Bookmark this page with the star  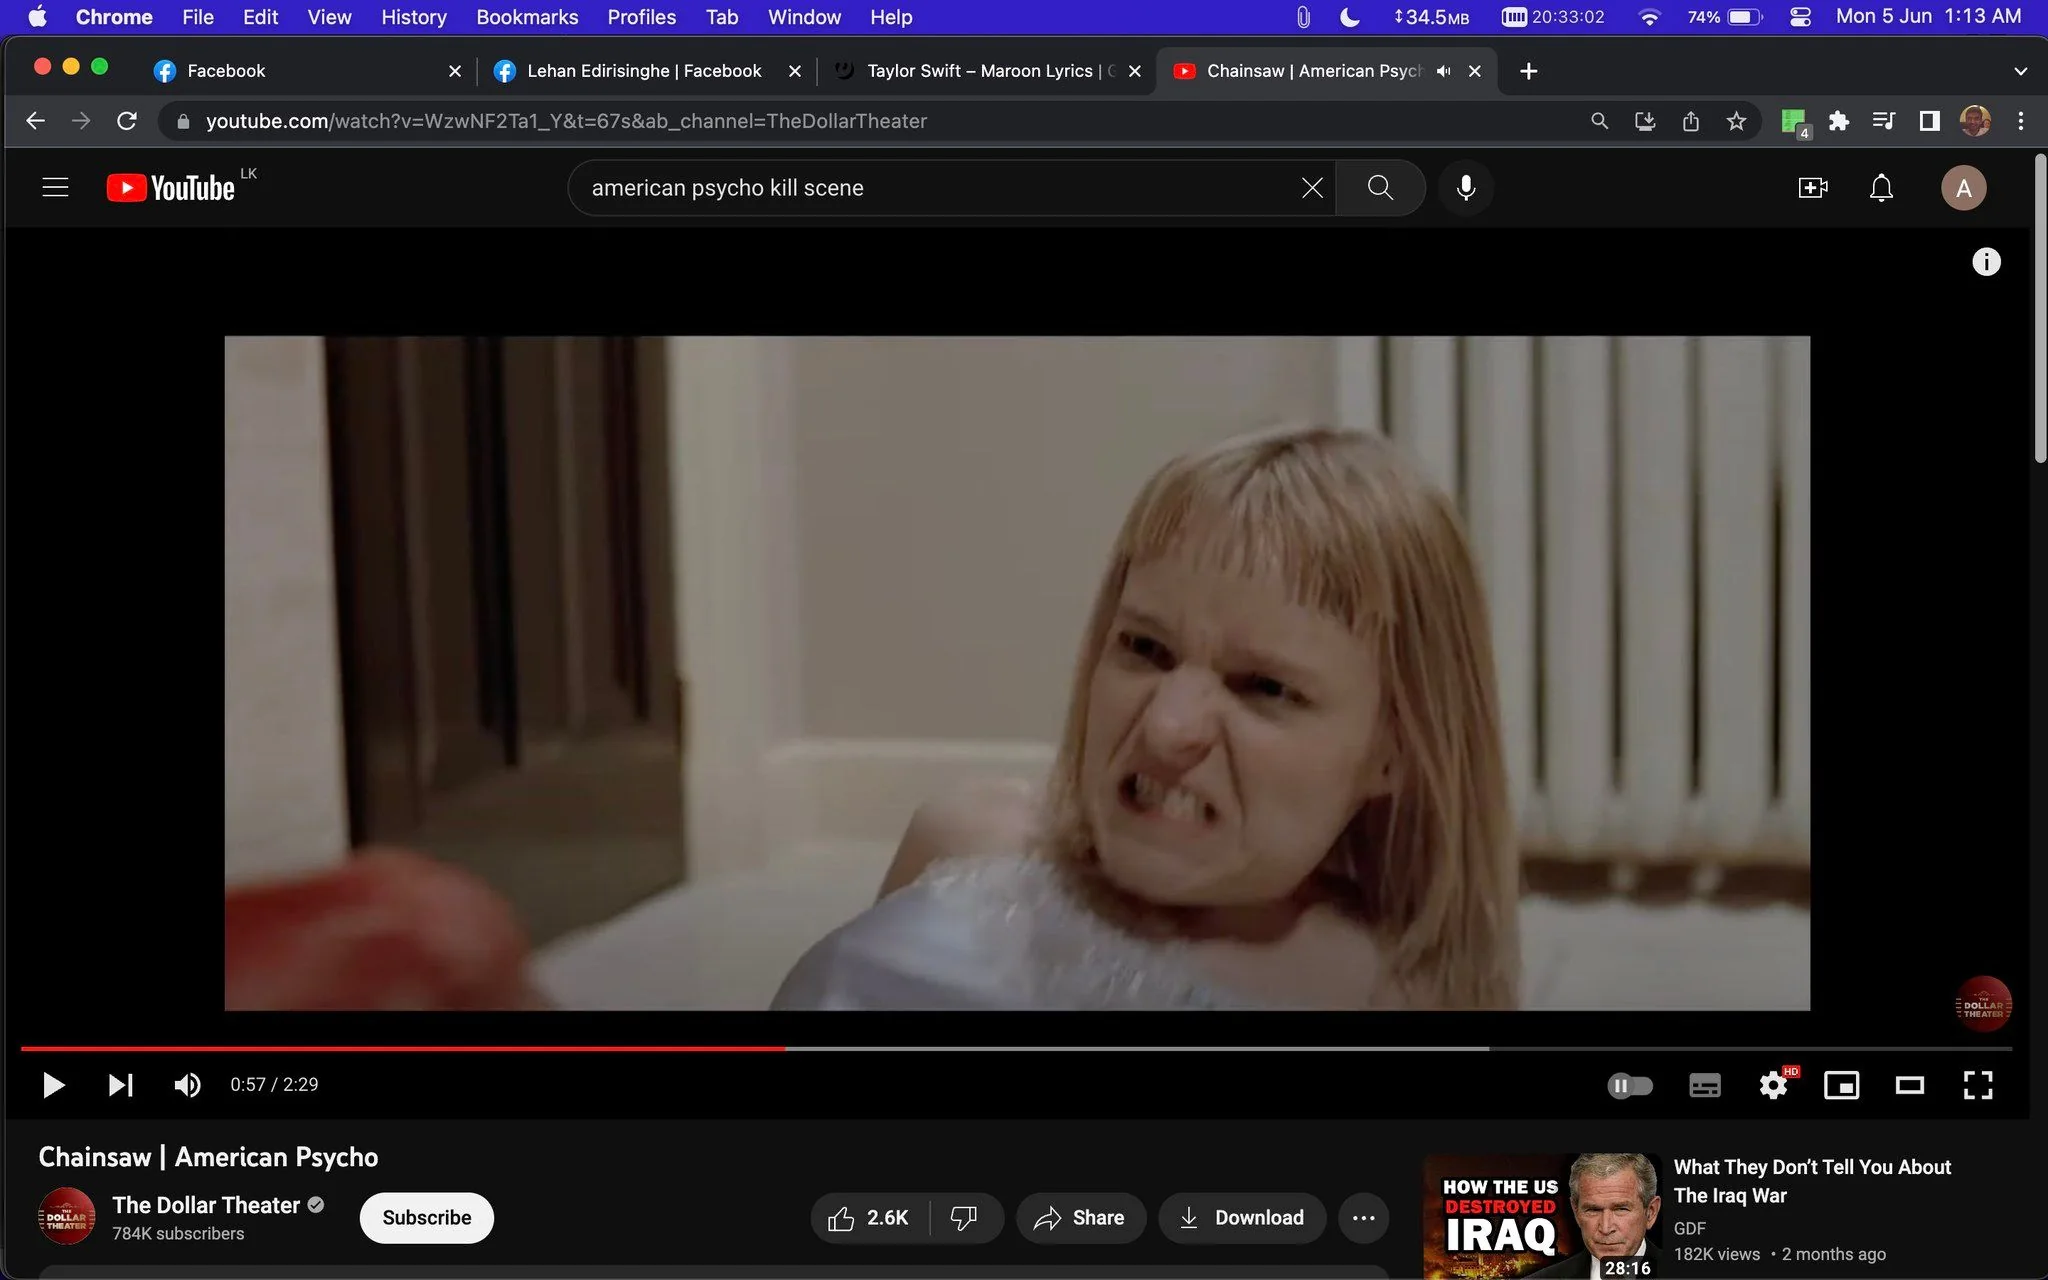pos(1736,121)
